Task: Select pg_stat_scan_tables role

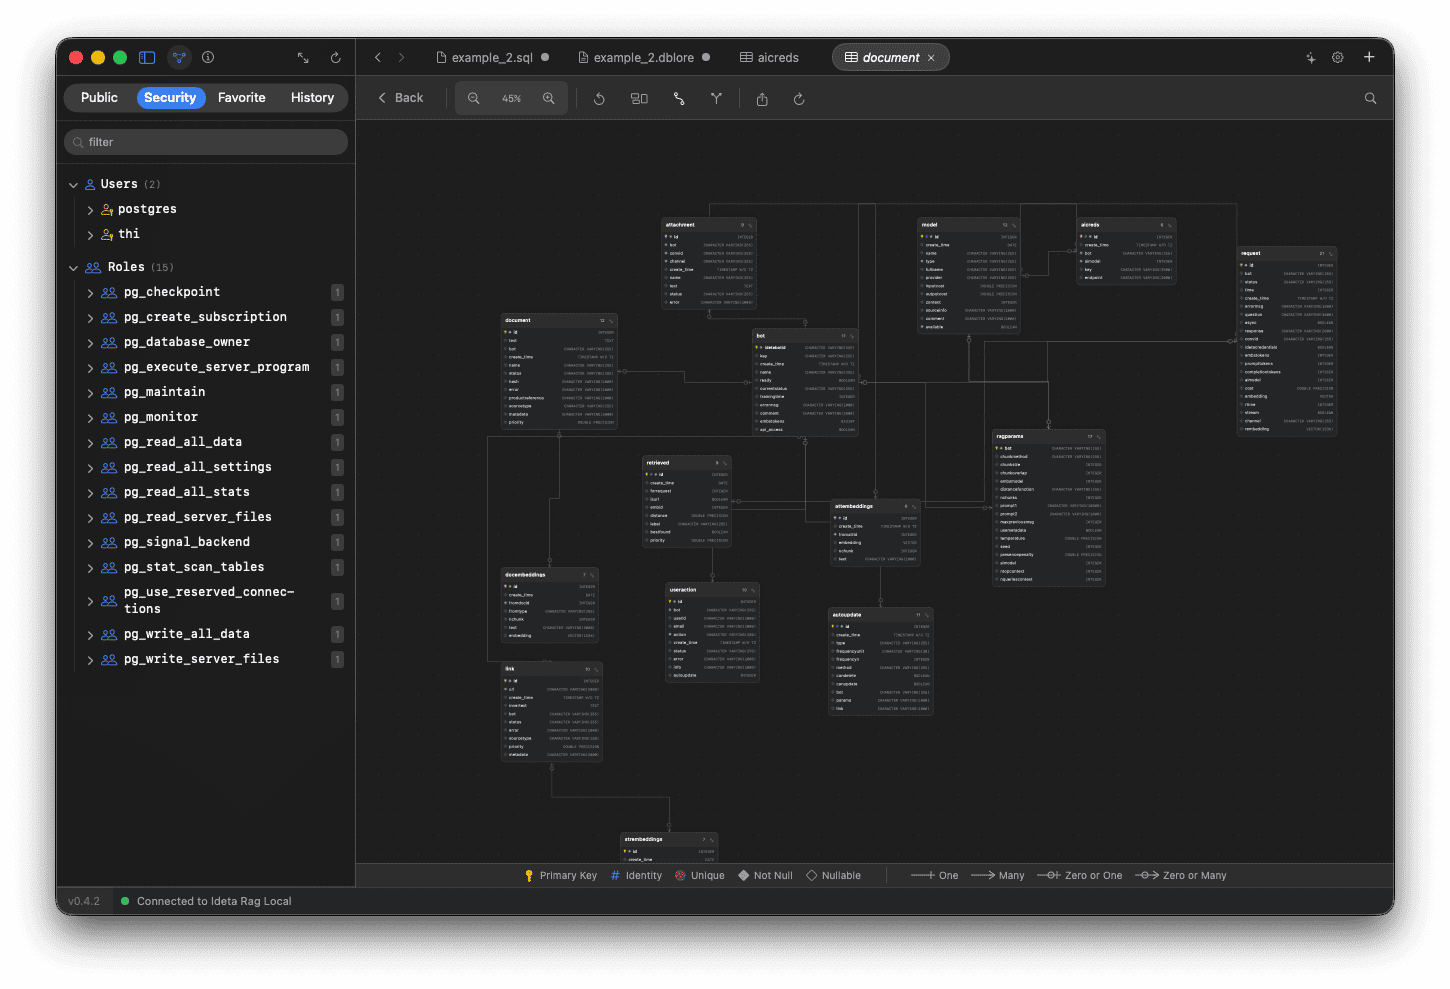Action: coord(194,567)
